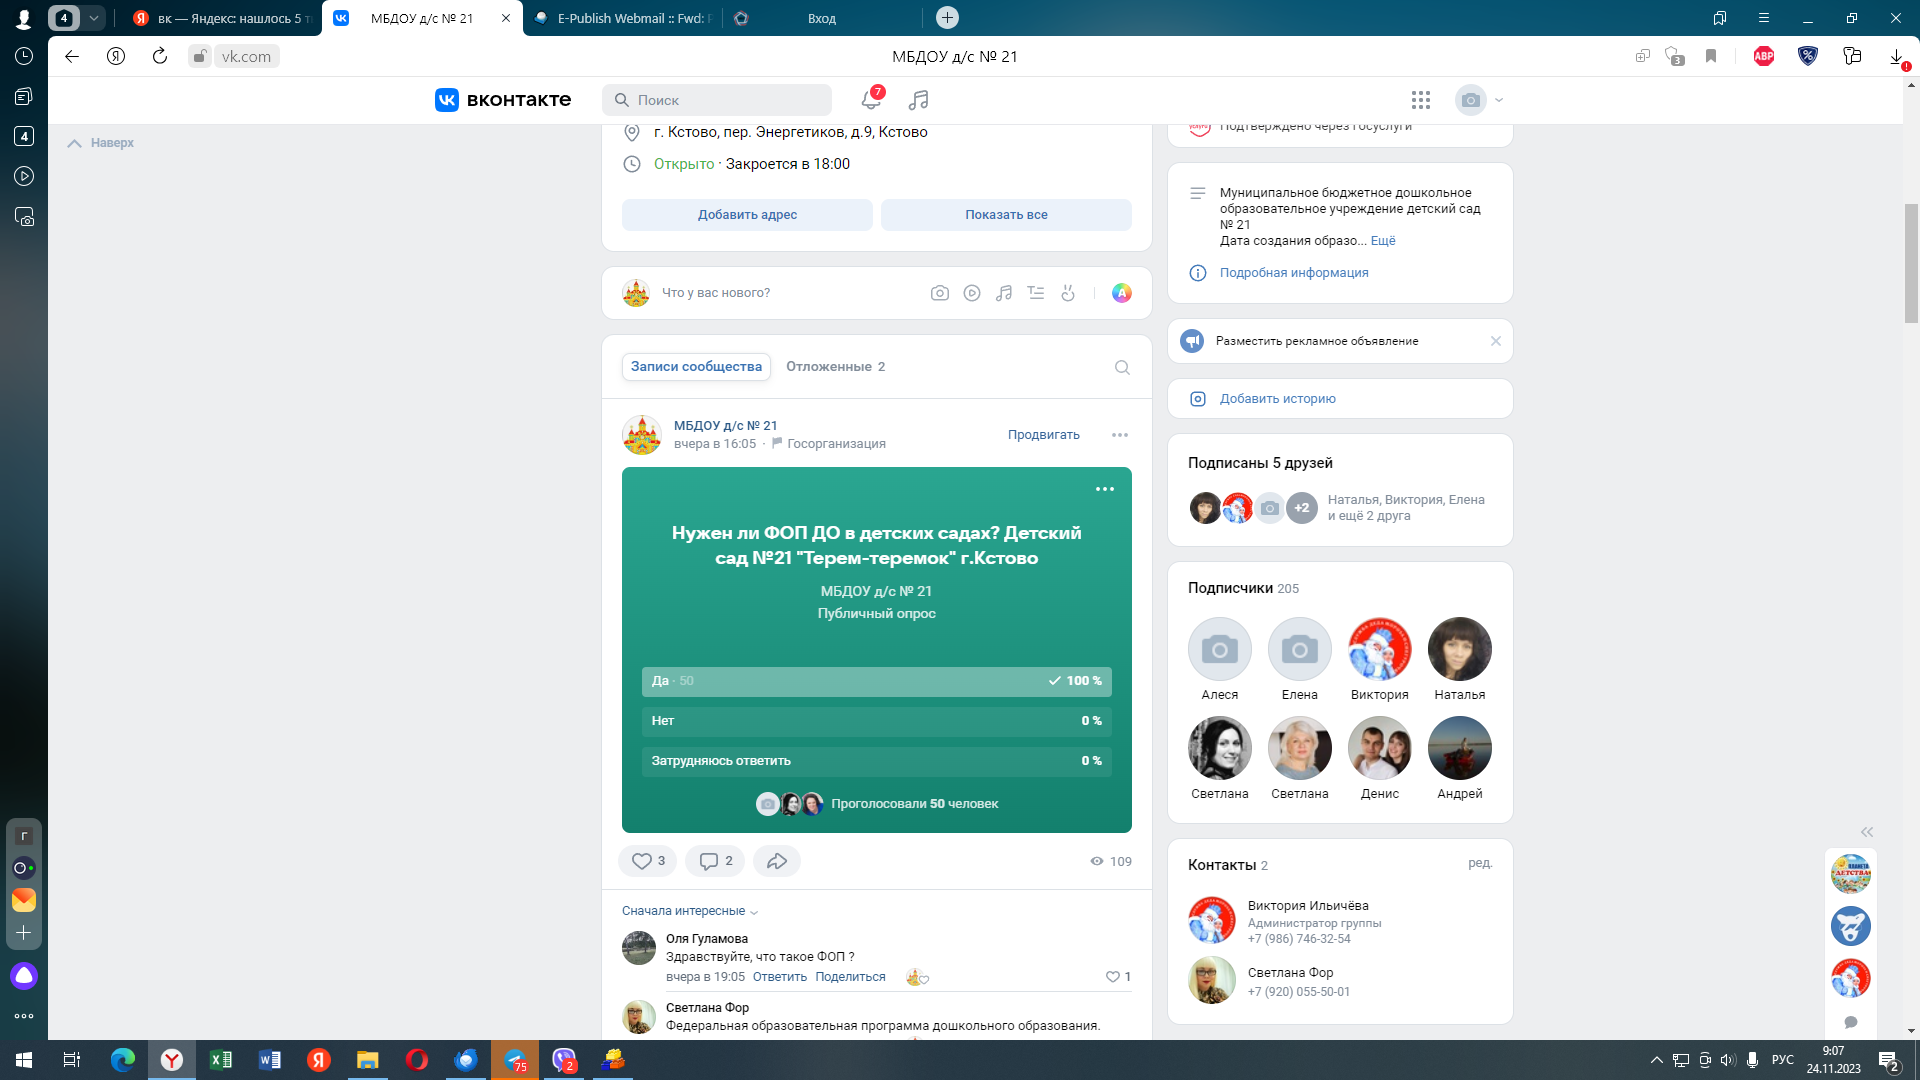Show hidden system tray icons
1920x1080 pixels.
1656,1060
